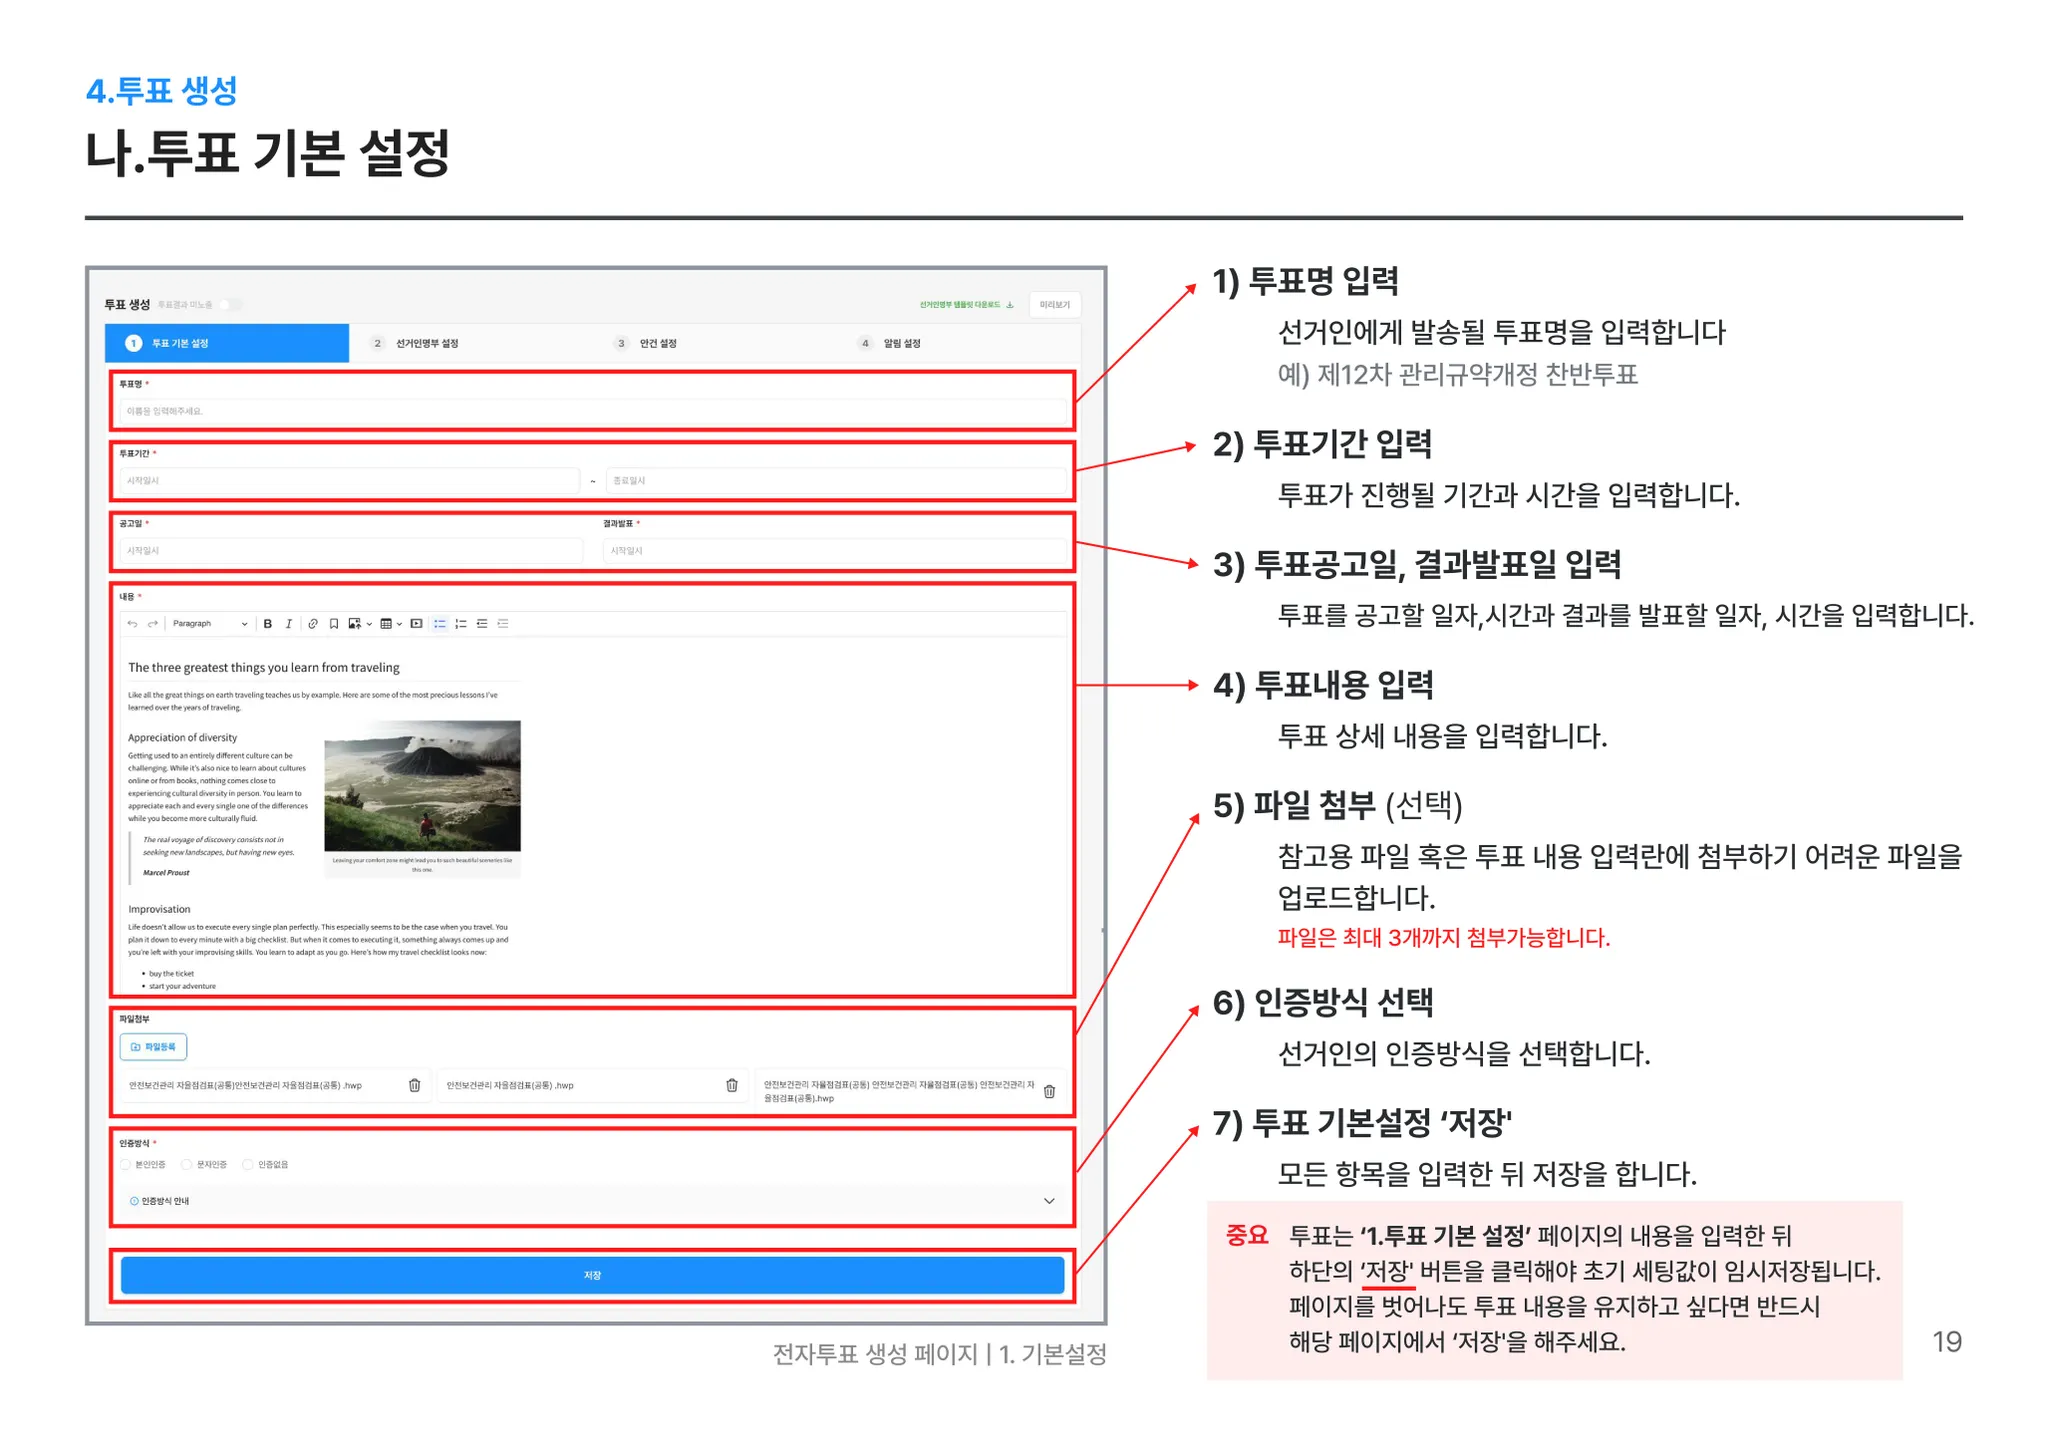Click the numbered list icon

pos(461,624)
